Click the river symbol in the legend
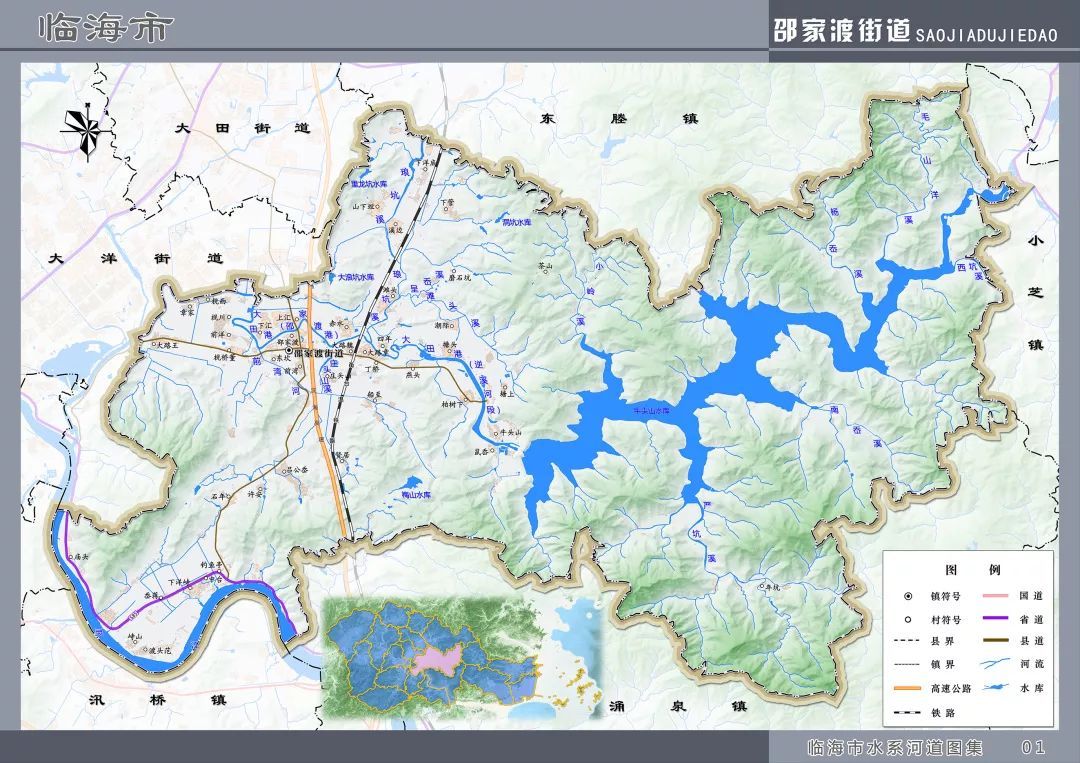Image resolution: width=1080 pixels, height=763 pixels. (x=995, y=664)
